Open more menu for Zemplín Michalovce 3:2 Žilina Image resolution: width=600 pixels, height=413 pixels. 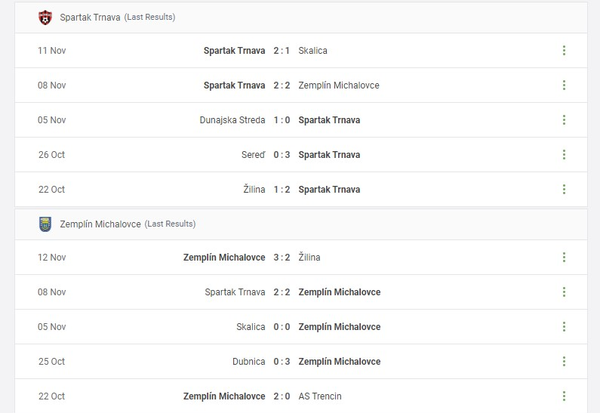point(564,258)
